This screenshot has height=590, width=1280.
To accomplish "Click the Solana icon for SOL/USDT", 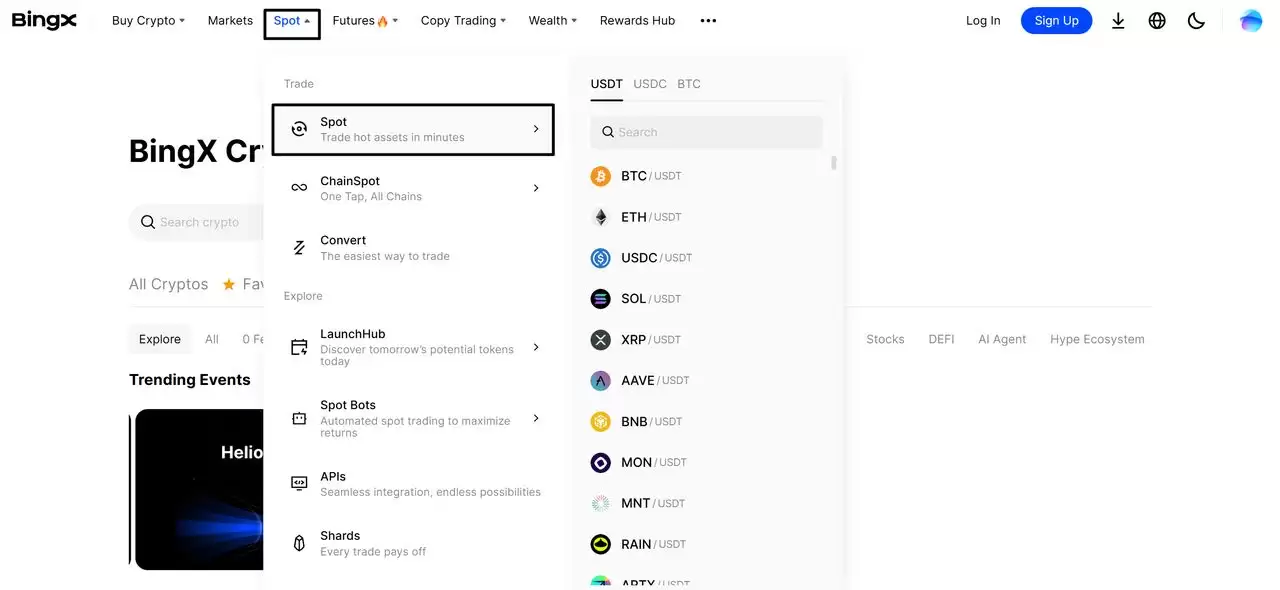I will pos(600,299).
